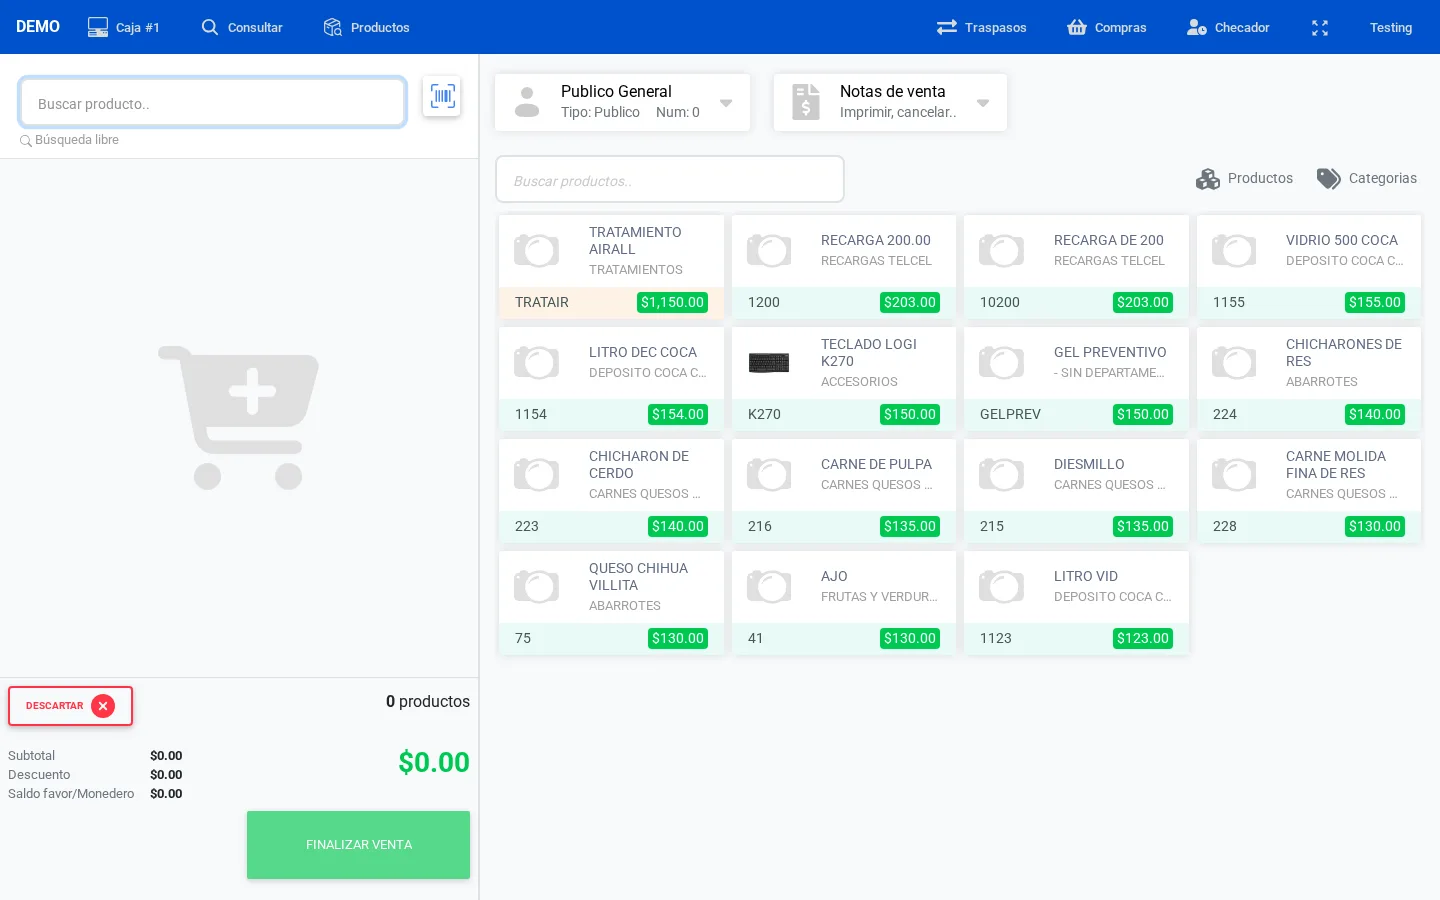Click product code GELPREV
This screenshot has height=900, width=1440.
[x=1010, y=414]
